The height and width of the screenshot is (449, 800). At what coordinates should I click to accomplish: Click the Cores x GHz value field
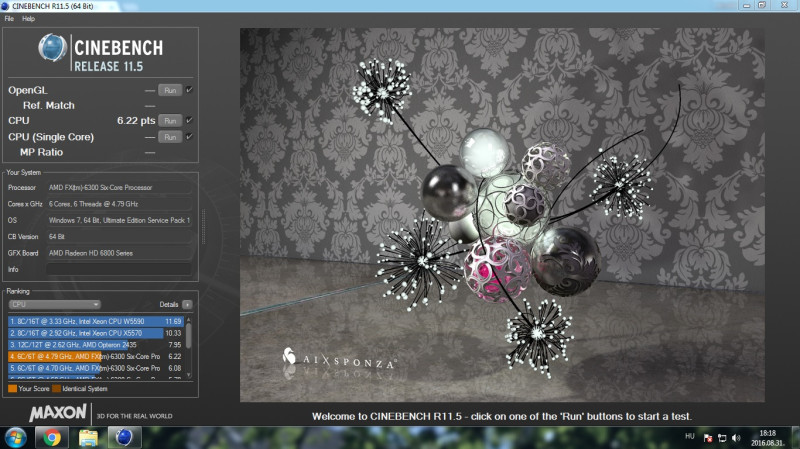119,204
